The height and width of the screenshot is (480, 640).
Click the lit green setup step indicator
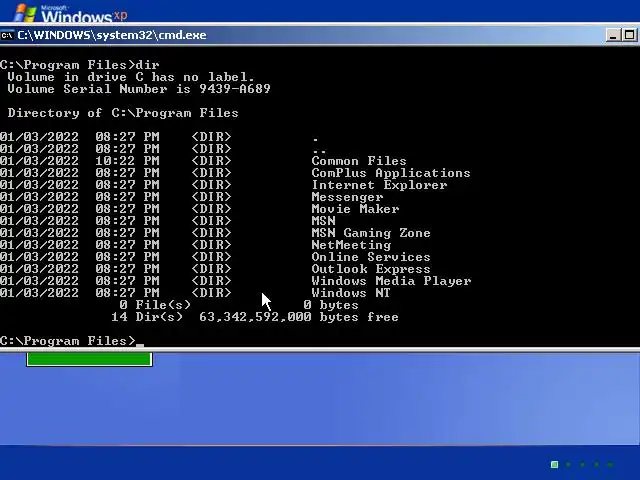click(554, 464)
